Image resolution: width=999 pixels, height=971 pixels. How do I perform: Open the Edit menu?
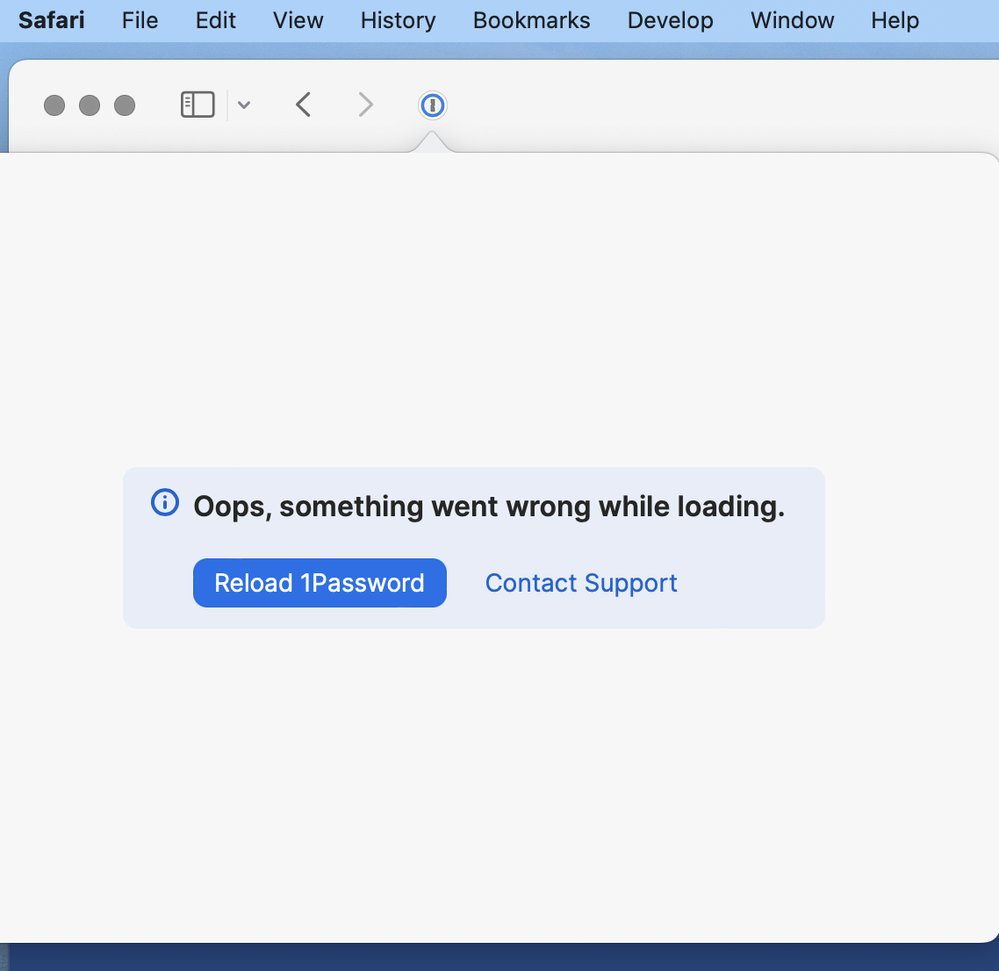[x=216, y=20]
